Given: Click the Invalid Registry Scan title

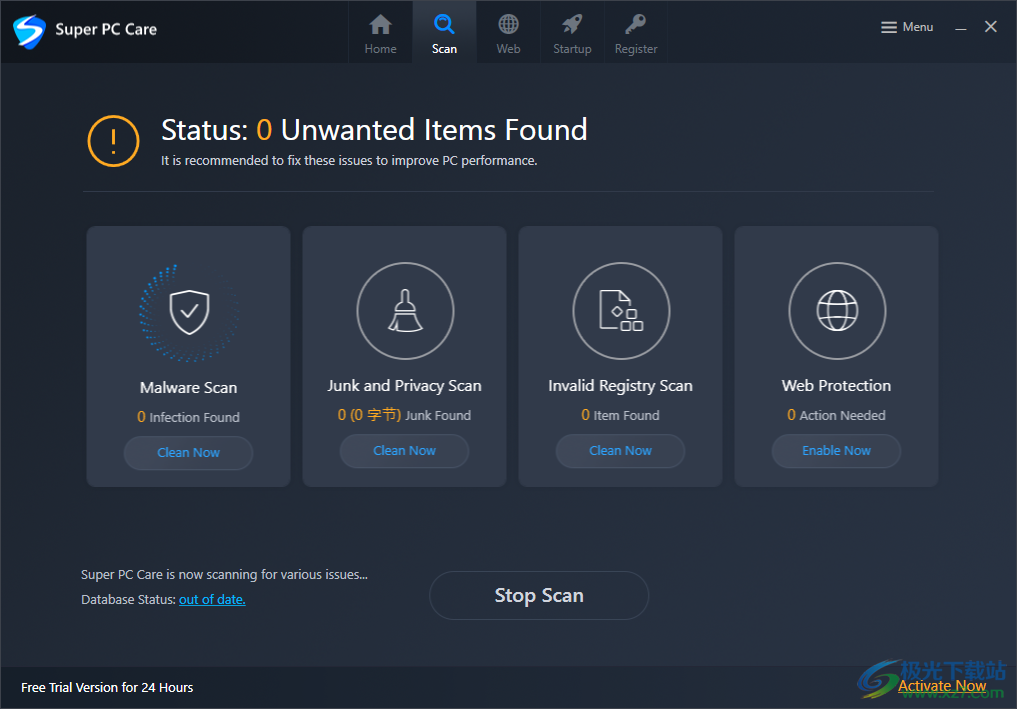Looking at the screenshot, I should coord(620,386).
